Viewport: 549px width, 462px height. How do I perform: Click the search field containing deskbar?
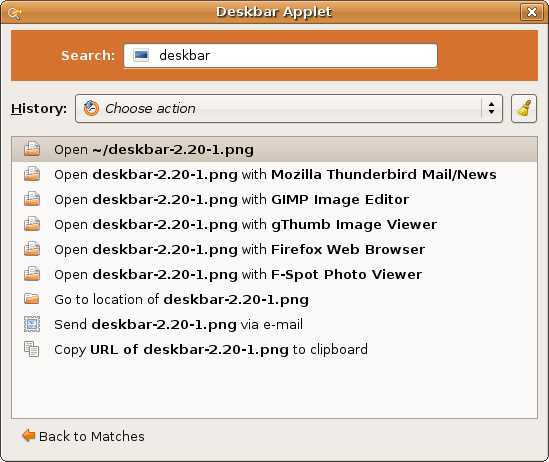coord(280,55)
